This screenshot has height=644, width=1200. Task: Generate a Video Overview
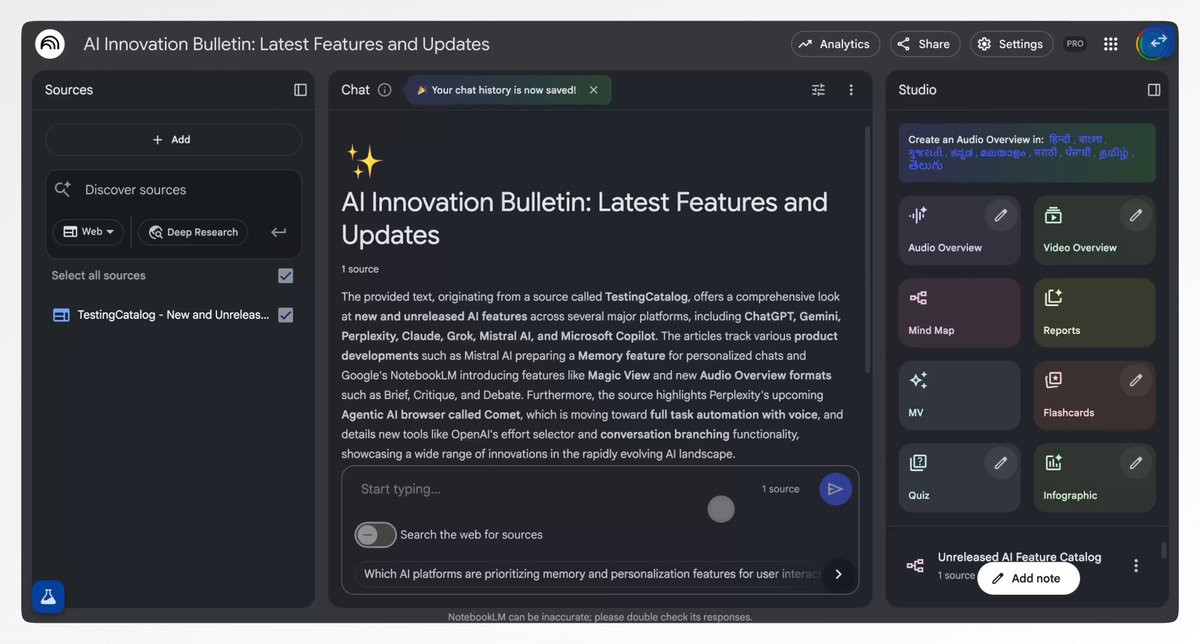[x=1094, y=230]
